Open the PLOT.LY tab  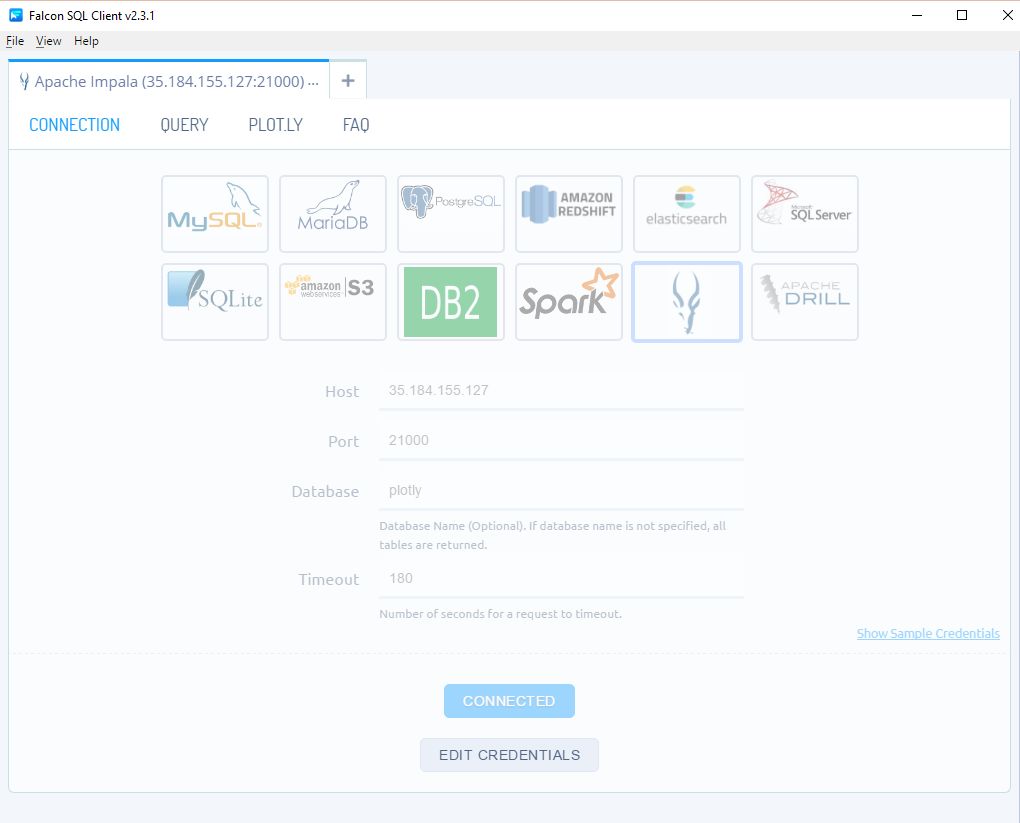point(276,124)
